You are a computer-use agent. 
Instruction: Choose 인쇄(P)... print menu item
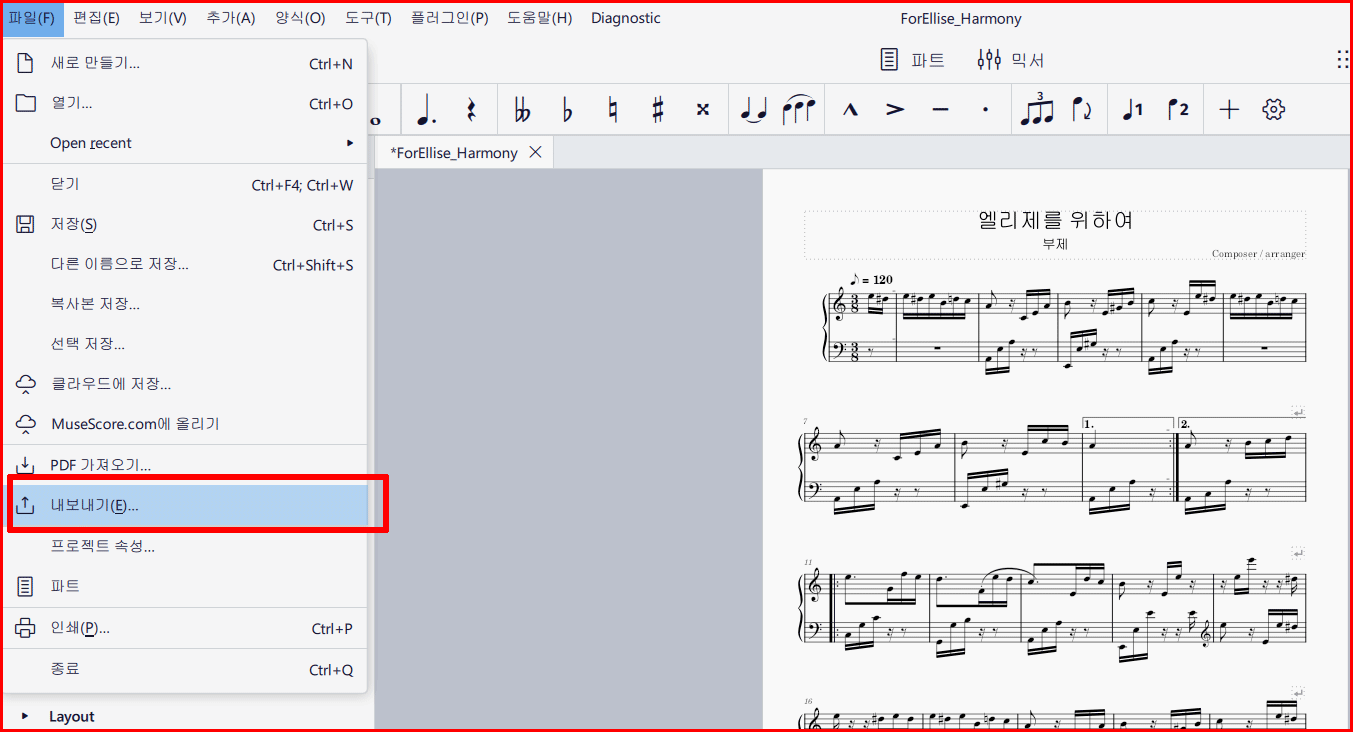185,628
